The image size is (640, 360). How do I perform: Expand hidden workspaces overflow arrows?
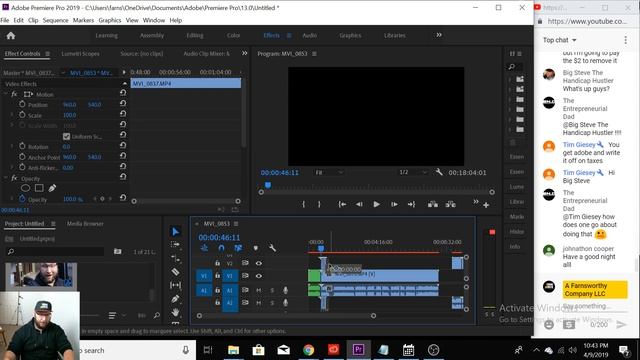[439, 35]
